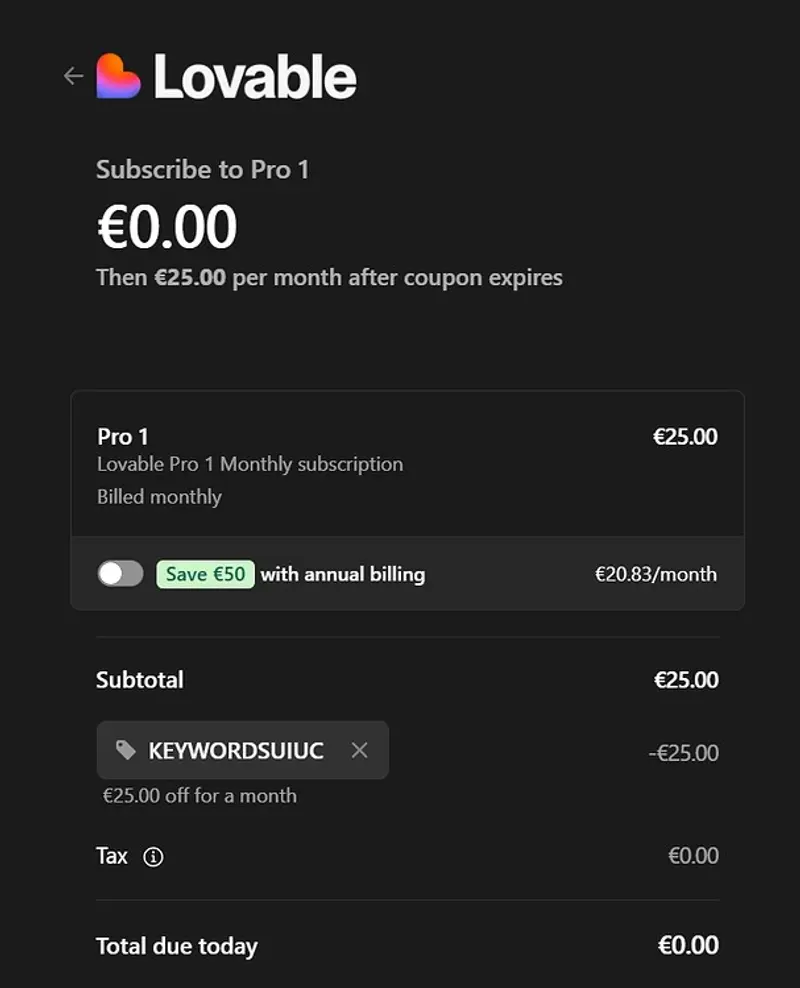Click the Lovable heart logo
This screenshot has width=800, height=988.
[119, 77]
